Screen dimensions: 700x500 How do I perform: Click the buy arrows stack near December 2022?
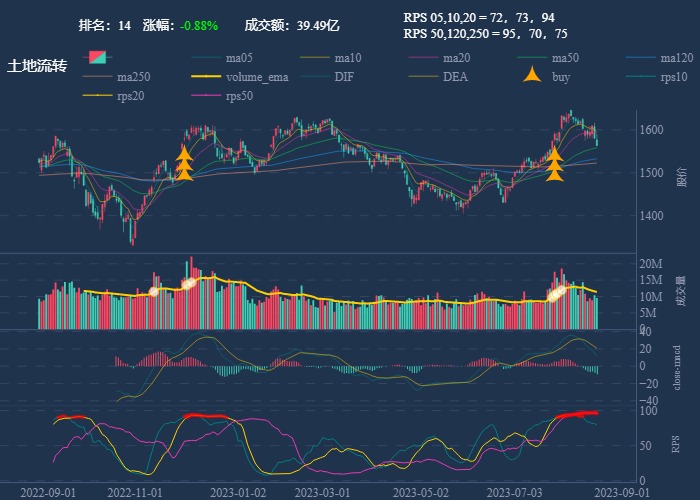pos(184,164)
